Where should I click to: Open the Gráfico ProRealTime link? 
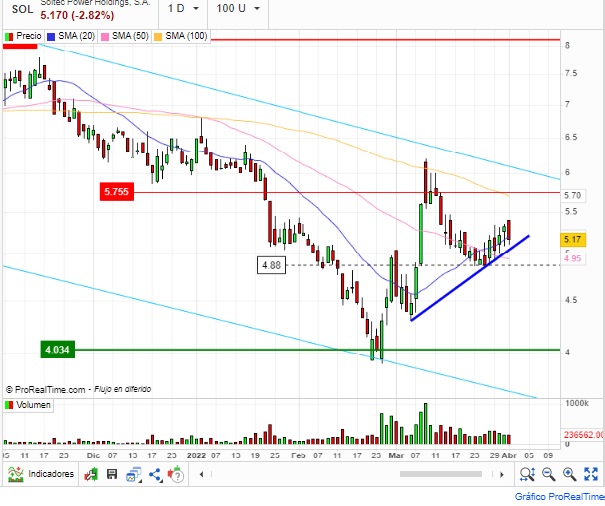click(x=559, y=497)
